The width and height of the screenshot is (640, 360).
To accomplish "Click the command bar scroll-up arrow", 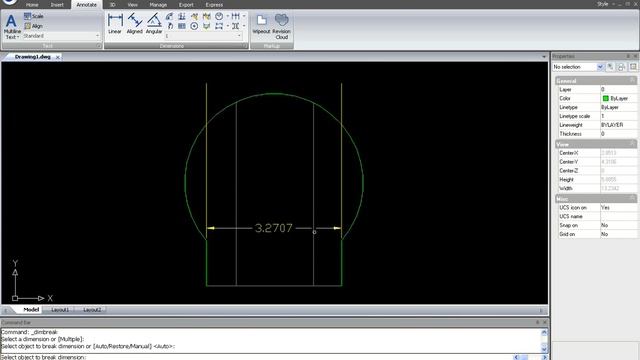I will (544, 333).
